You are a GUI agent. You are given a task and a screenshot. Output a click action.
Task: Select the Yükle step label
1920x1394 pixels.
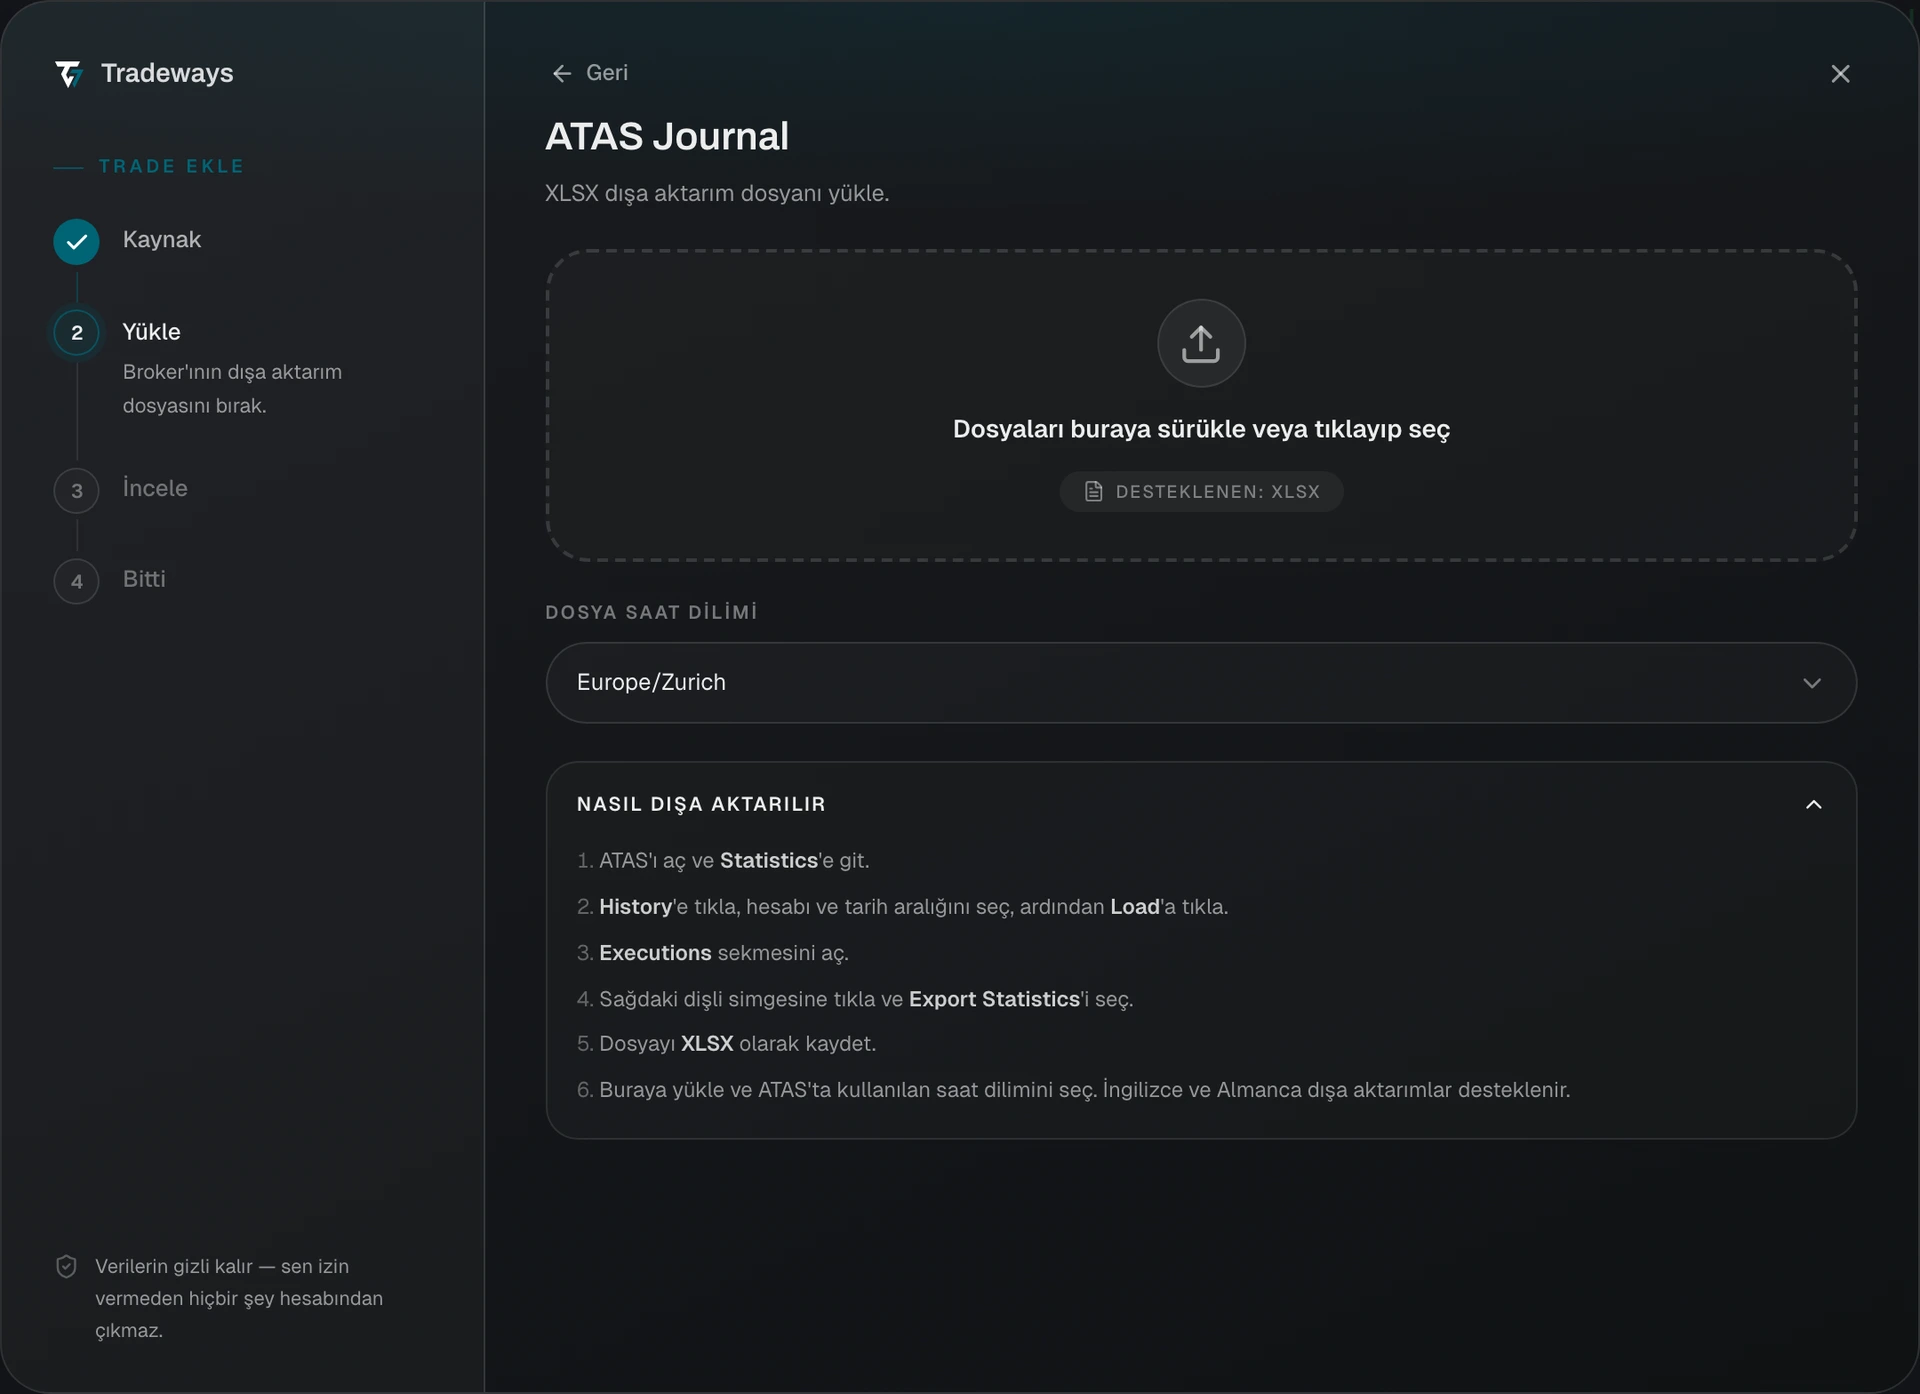tap(152, 332)
